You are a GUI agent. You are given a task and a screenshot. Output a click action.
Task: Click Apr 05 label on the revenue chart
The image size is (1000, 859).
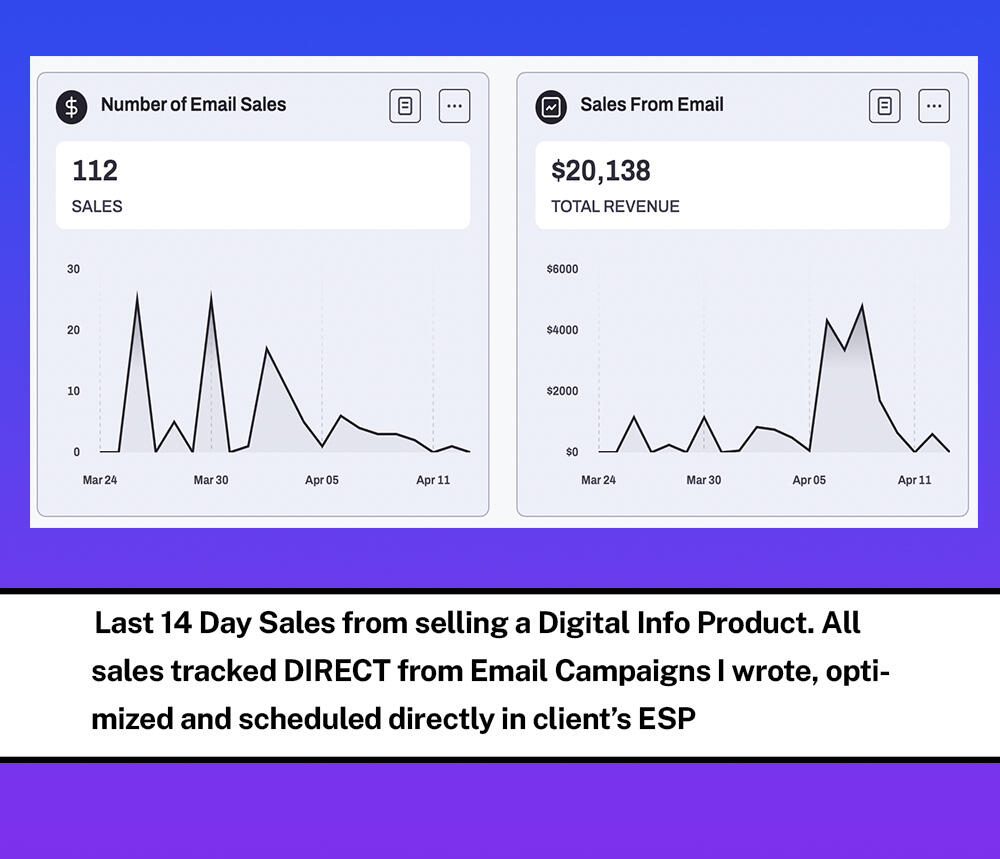(x=809, y=480)
